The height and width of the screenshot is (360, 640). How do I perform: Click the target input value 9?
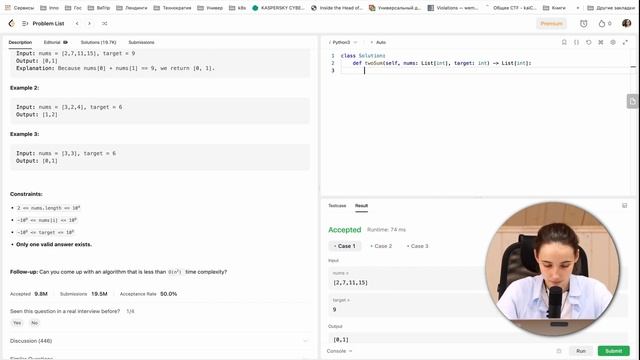[334, 309]
